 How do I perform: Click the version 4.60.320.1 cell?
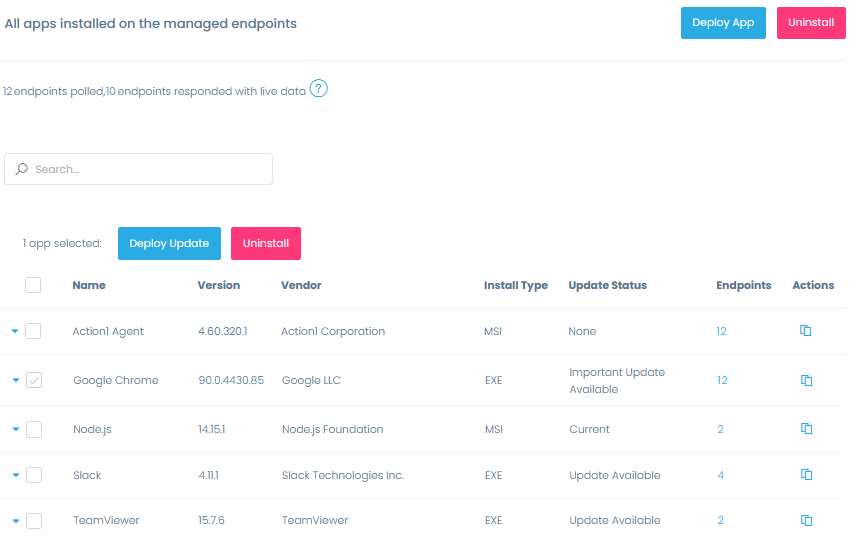223,331
